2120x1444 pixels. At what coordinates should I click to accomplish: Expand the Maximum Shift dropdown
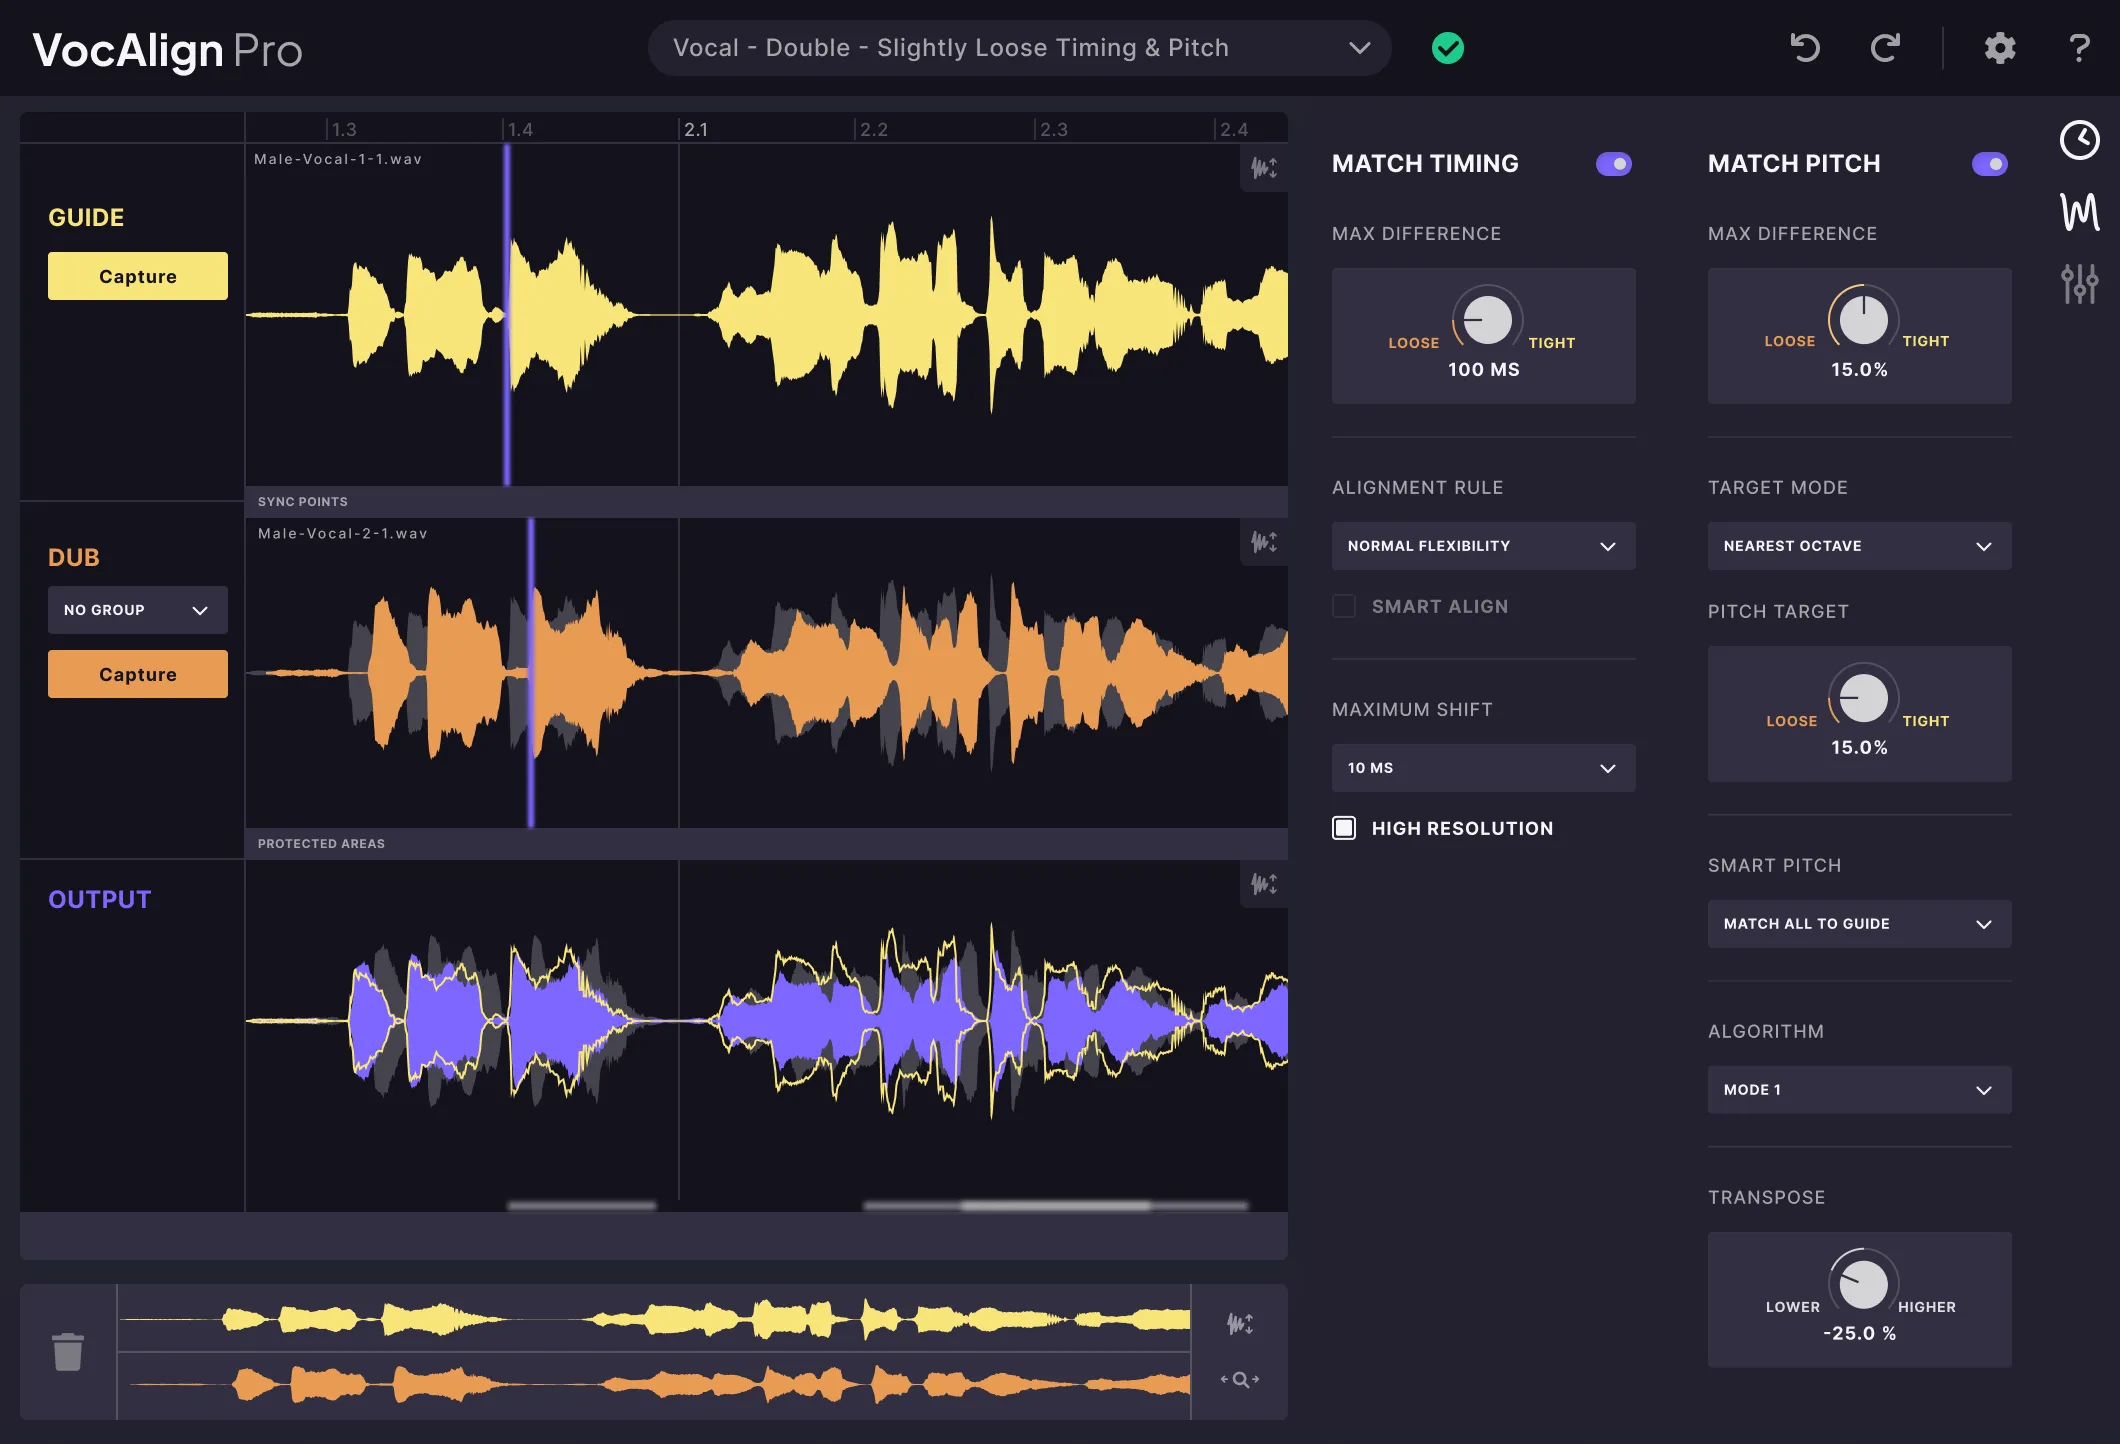[x=1477, y=767]
